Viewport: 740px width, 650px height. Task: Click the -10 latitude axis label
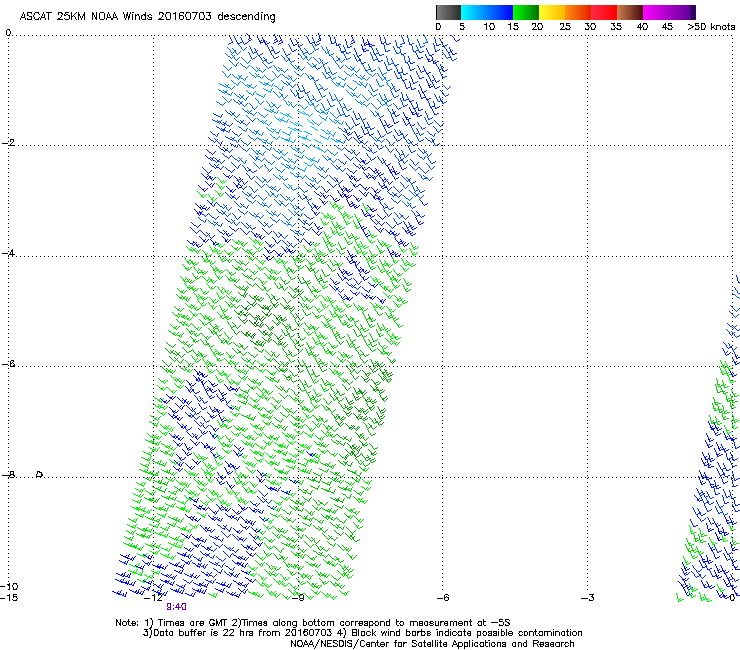(9, 586)
